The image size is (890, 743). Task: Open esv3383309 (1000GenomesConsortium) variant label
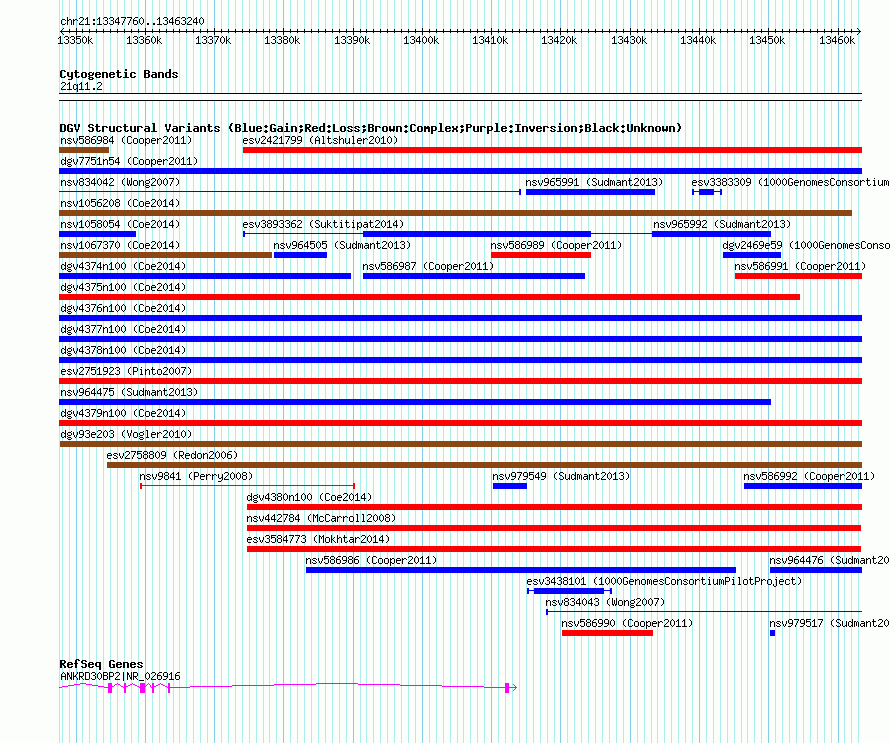coord(790,182)
